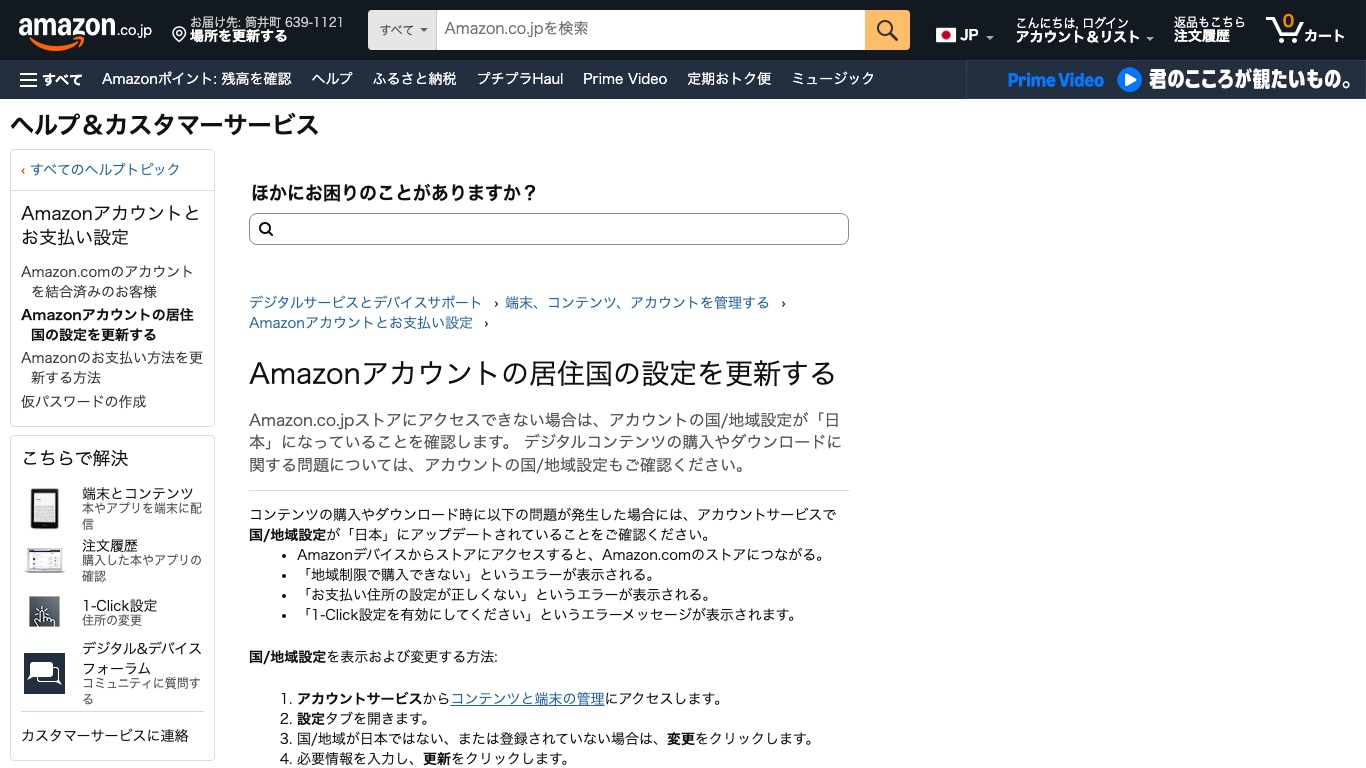Select Amazonアカウントの居住国の設定を更新する sidebar item
The image size is (1366, 768).
pyautogui.click(x=107, y=325)
